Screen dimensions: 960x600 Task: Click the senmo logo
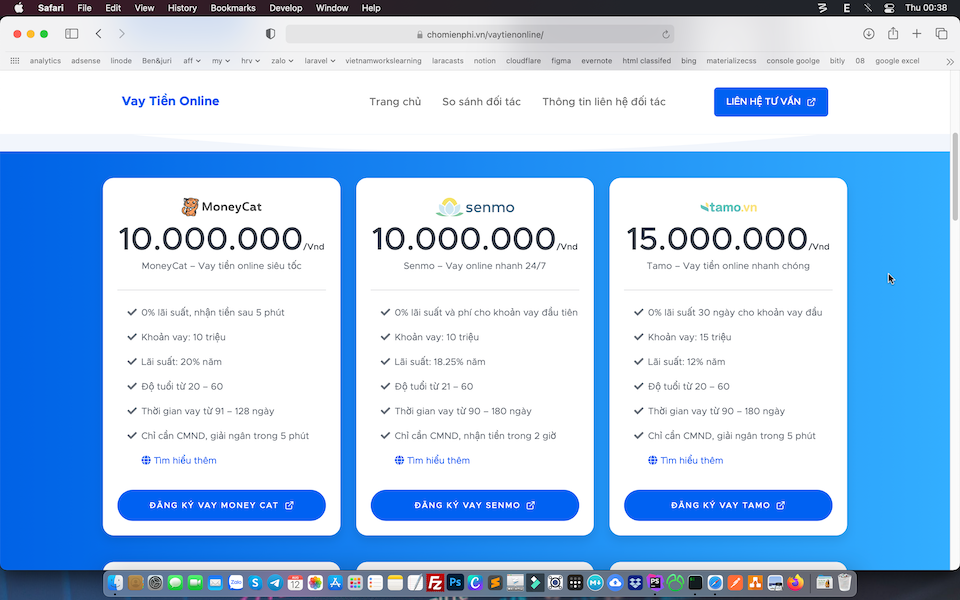point(474,207)
